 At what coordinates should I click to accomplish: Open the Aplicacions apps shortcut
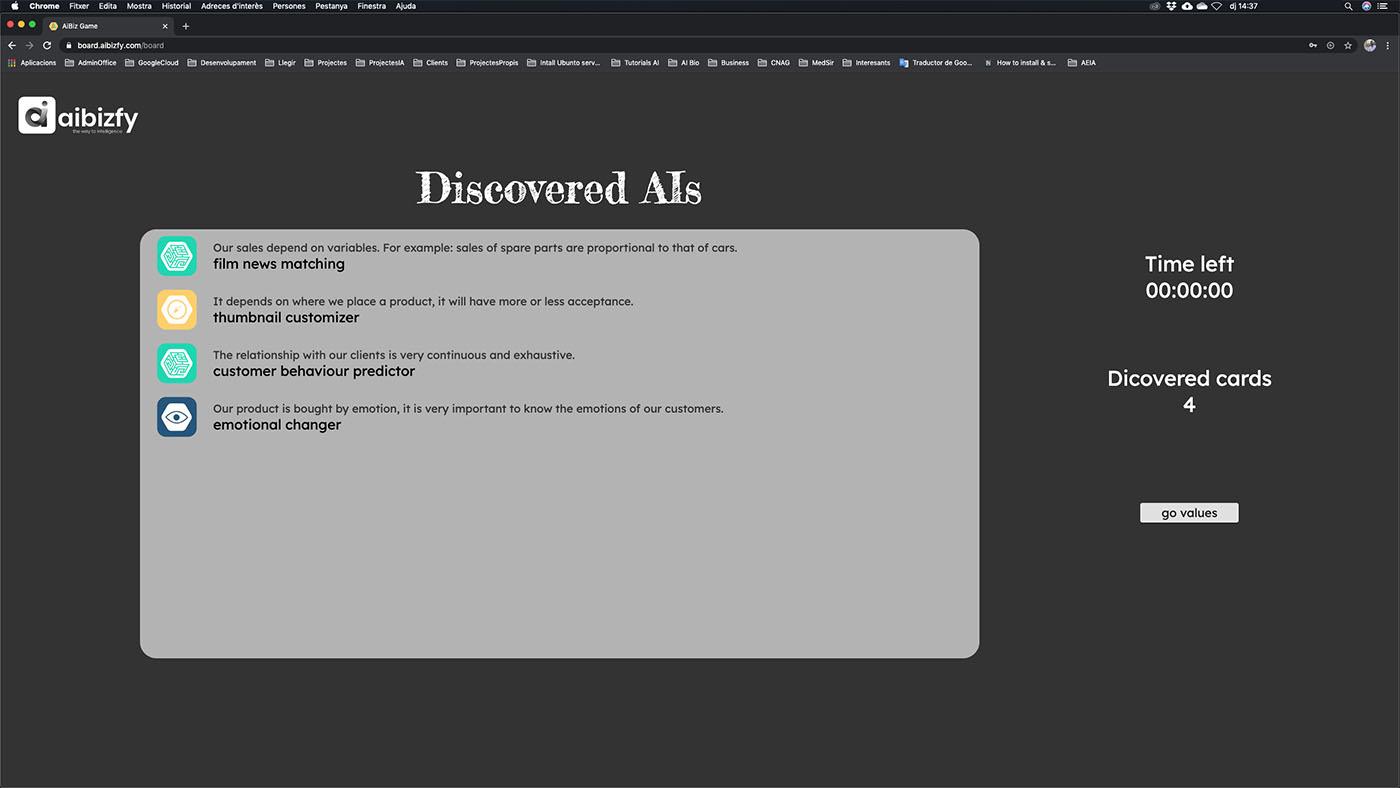[x=32, y=63]
